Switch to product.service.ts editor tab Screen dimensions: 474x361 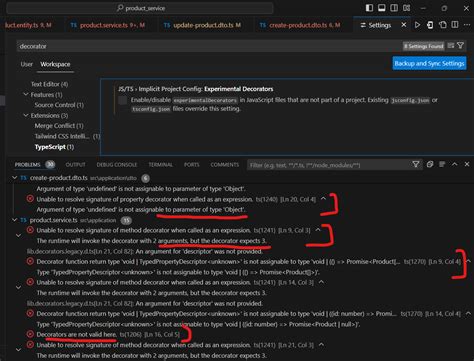107,25
